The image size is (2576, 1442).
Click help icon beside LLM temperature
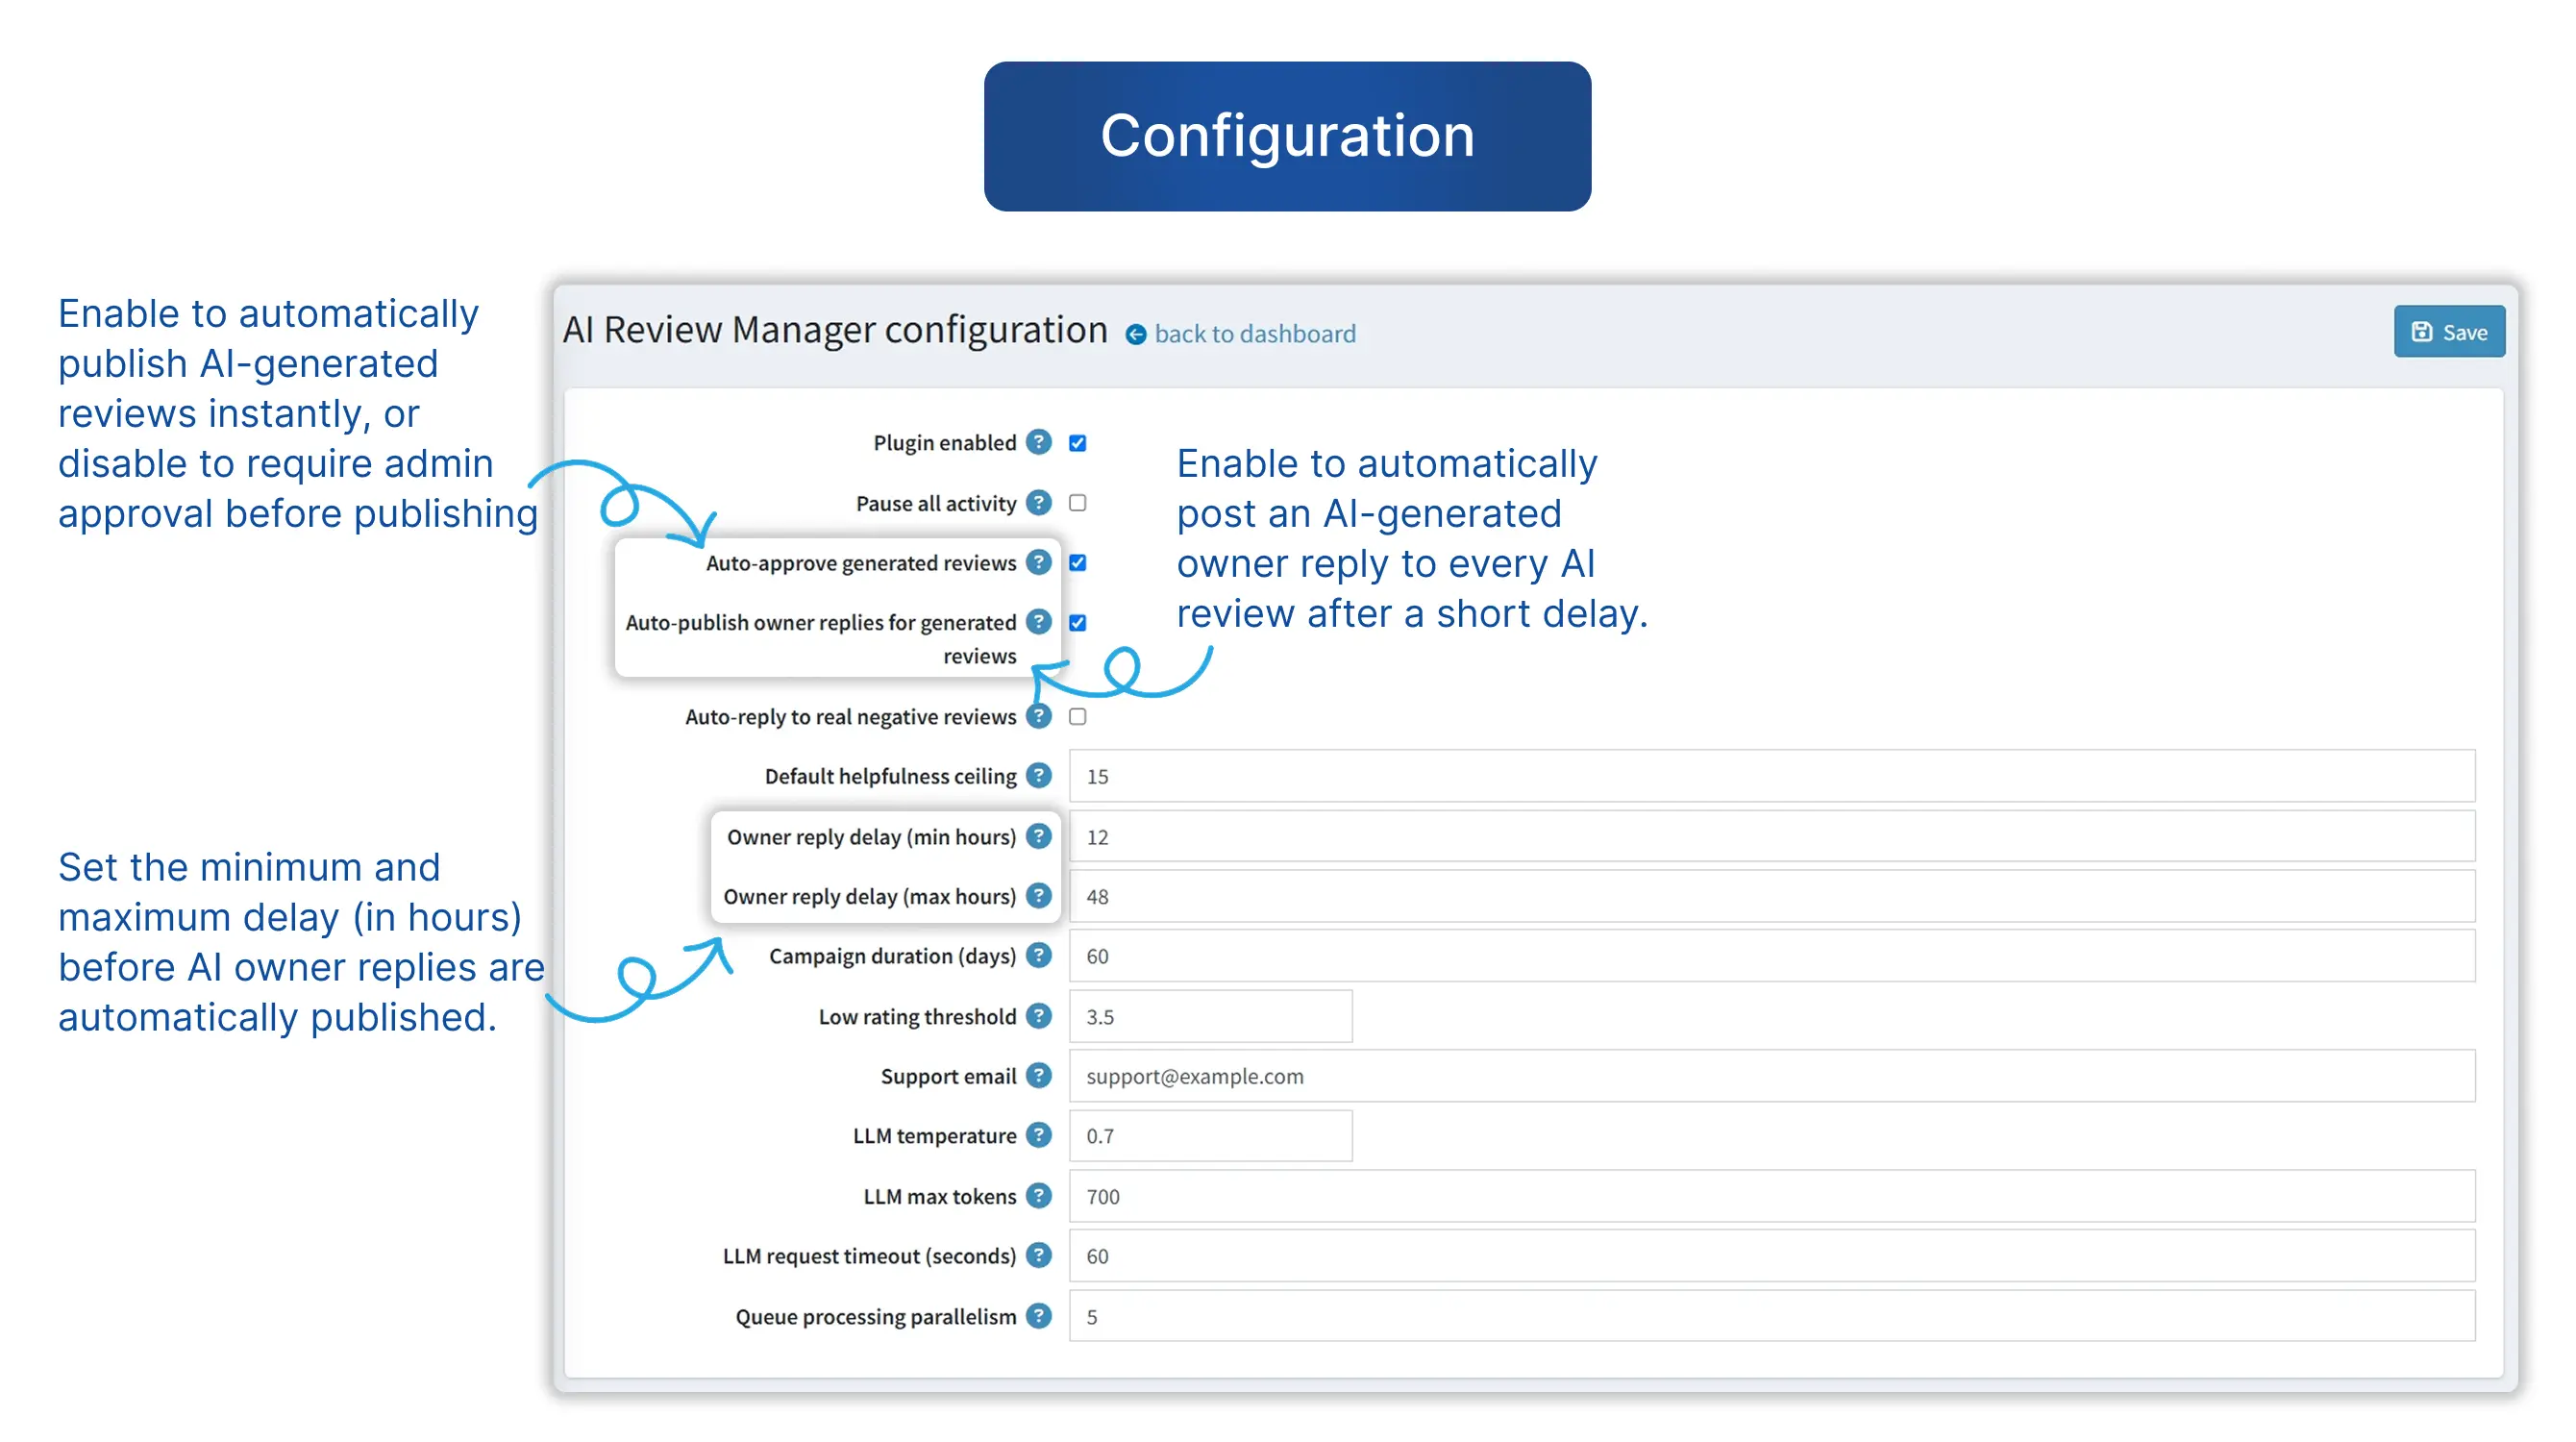[x=1039, y=1135]
